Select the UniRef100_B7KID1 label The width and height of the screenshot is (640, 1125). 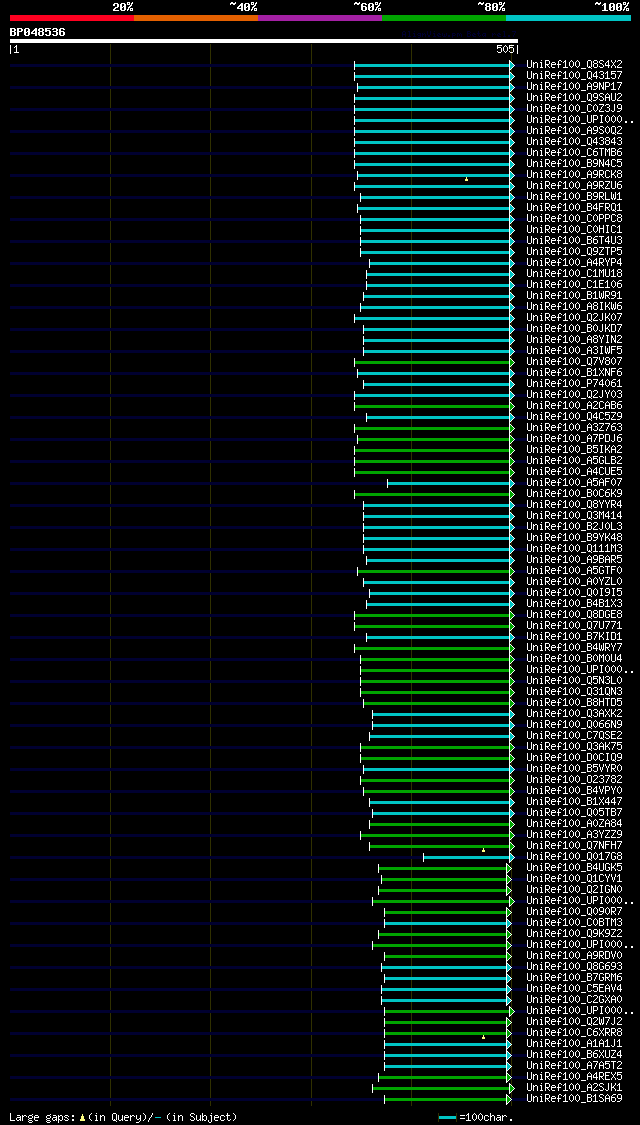[574, 636]
